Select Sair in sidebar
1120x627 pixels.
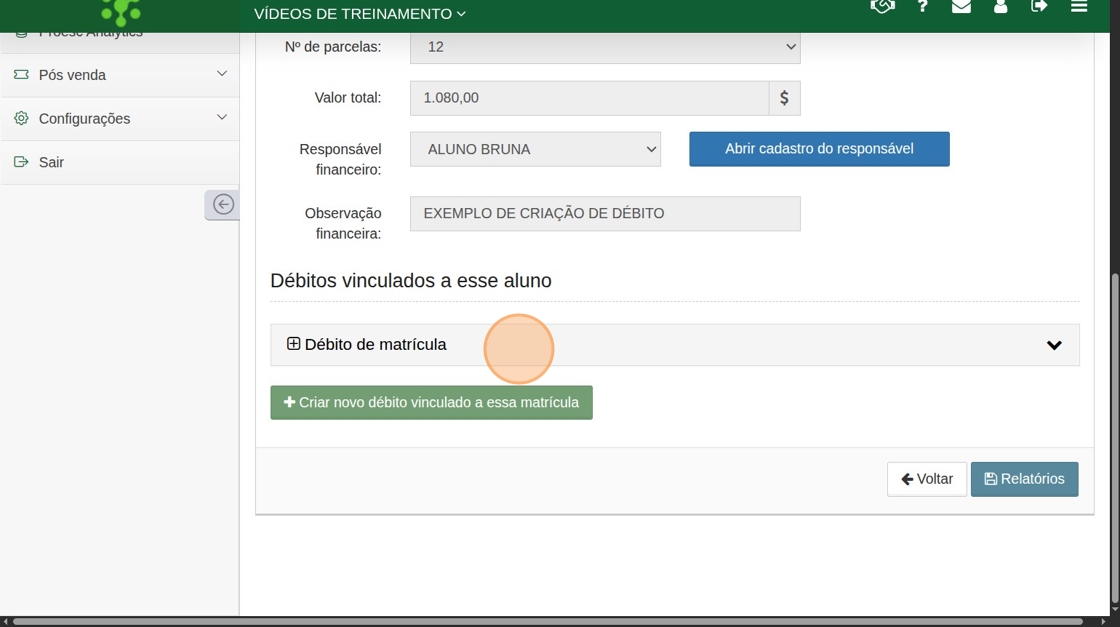120,162
